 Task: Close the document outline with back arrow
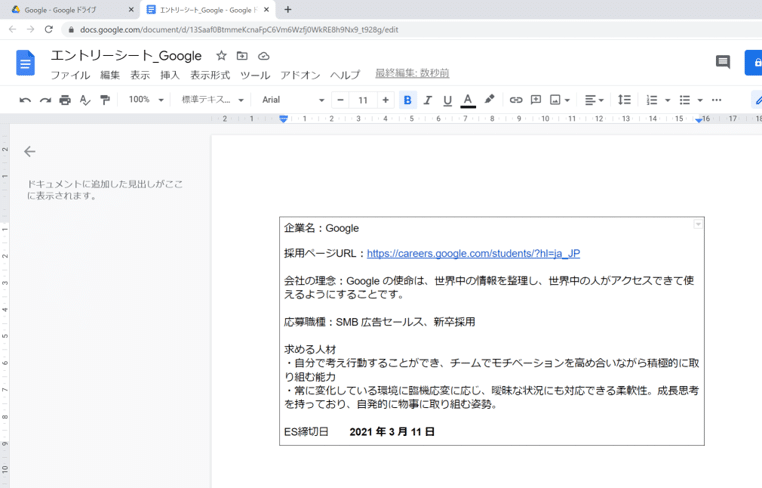point(30,152)
